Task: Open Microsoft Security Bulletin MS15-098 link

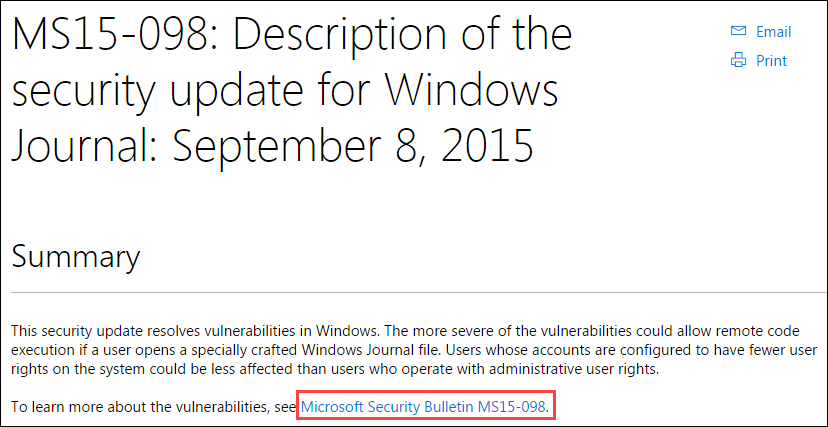Action: coord(423,407)
